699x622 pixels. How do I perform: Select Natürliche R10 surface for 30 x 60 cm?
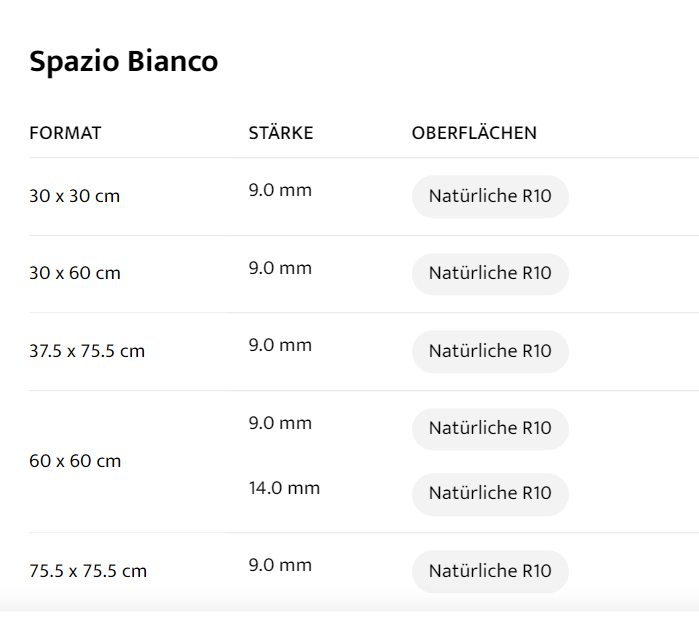490,273
